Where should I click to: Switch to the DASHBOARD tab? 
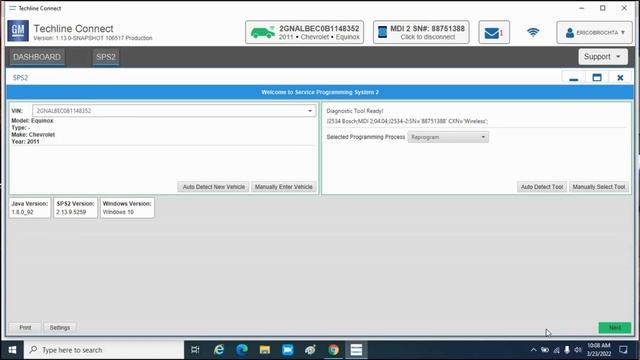coord(37,57)
